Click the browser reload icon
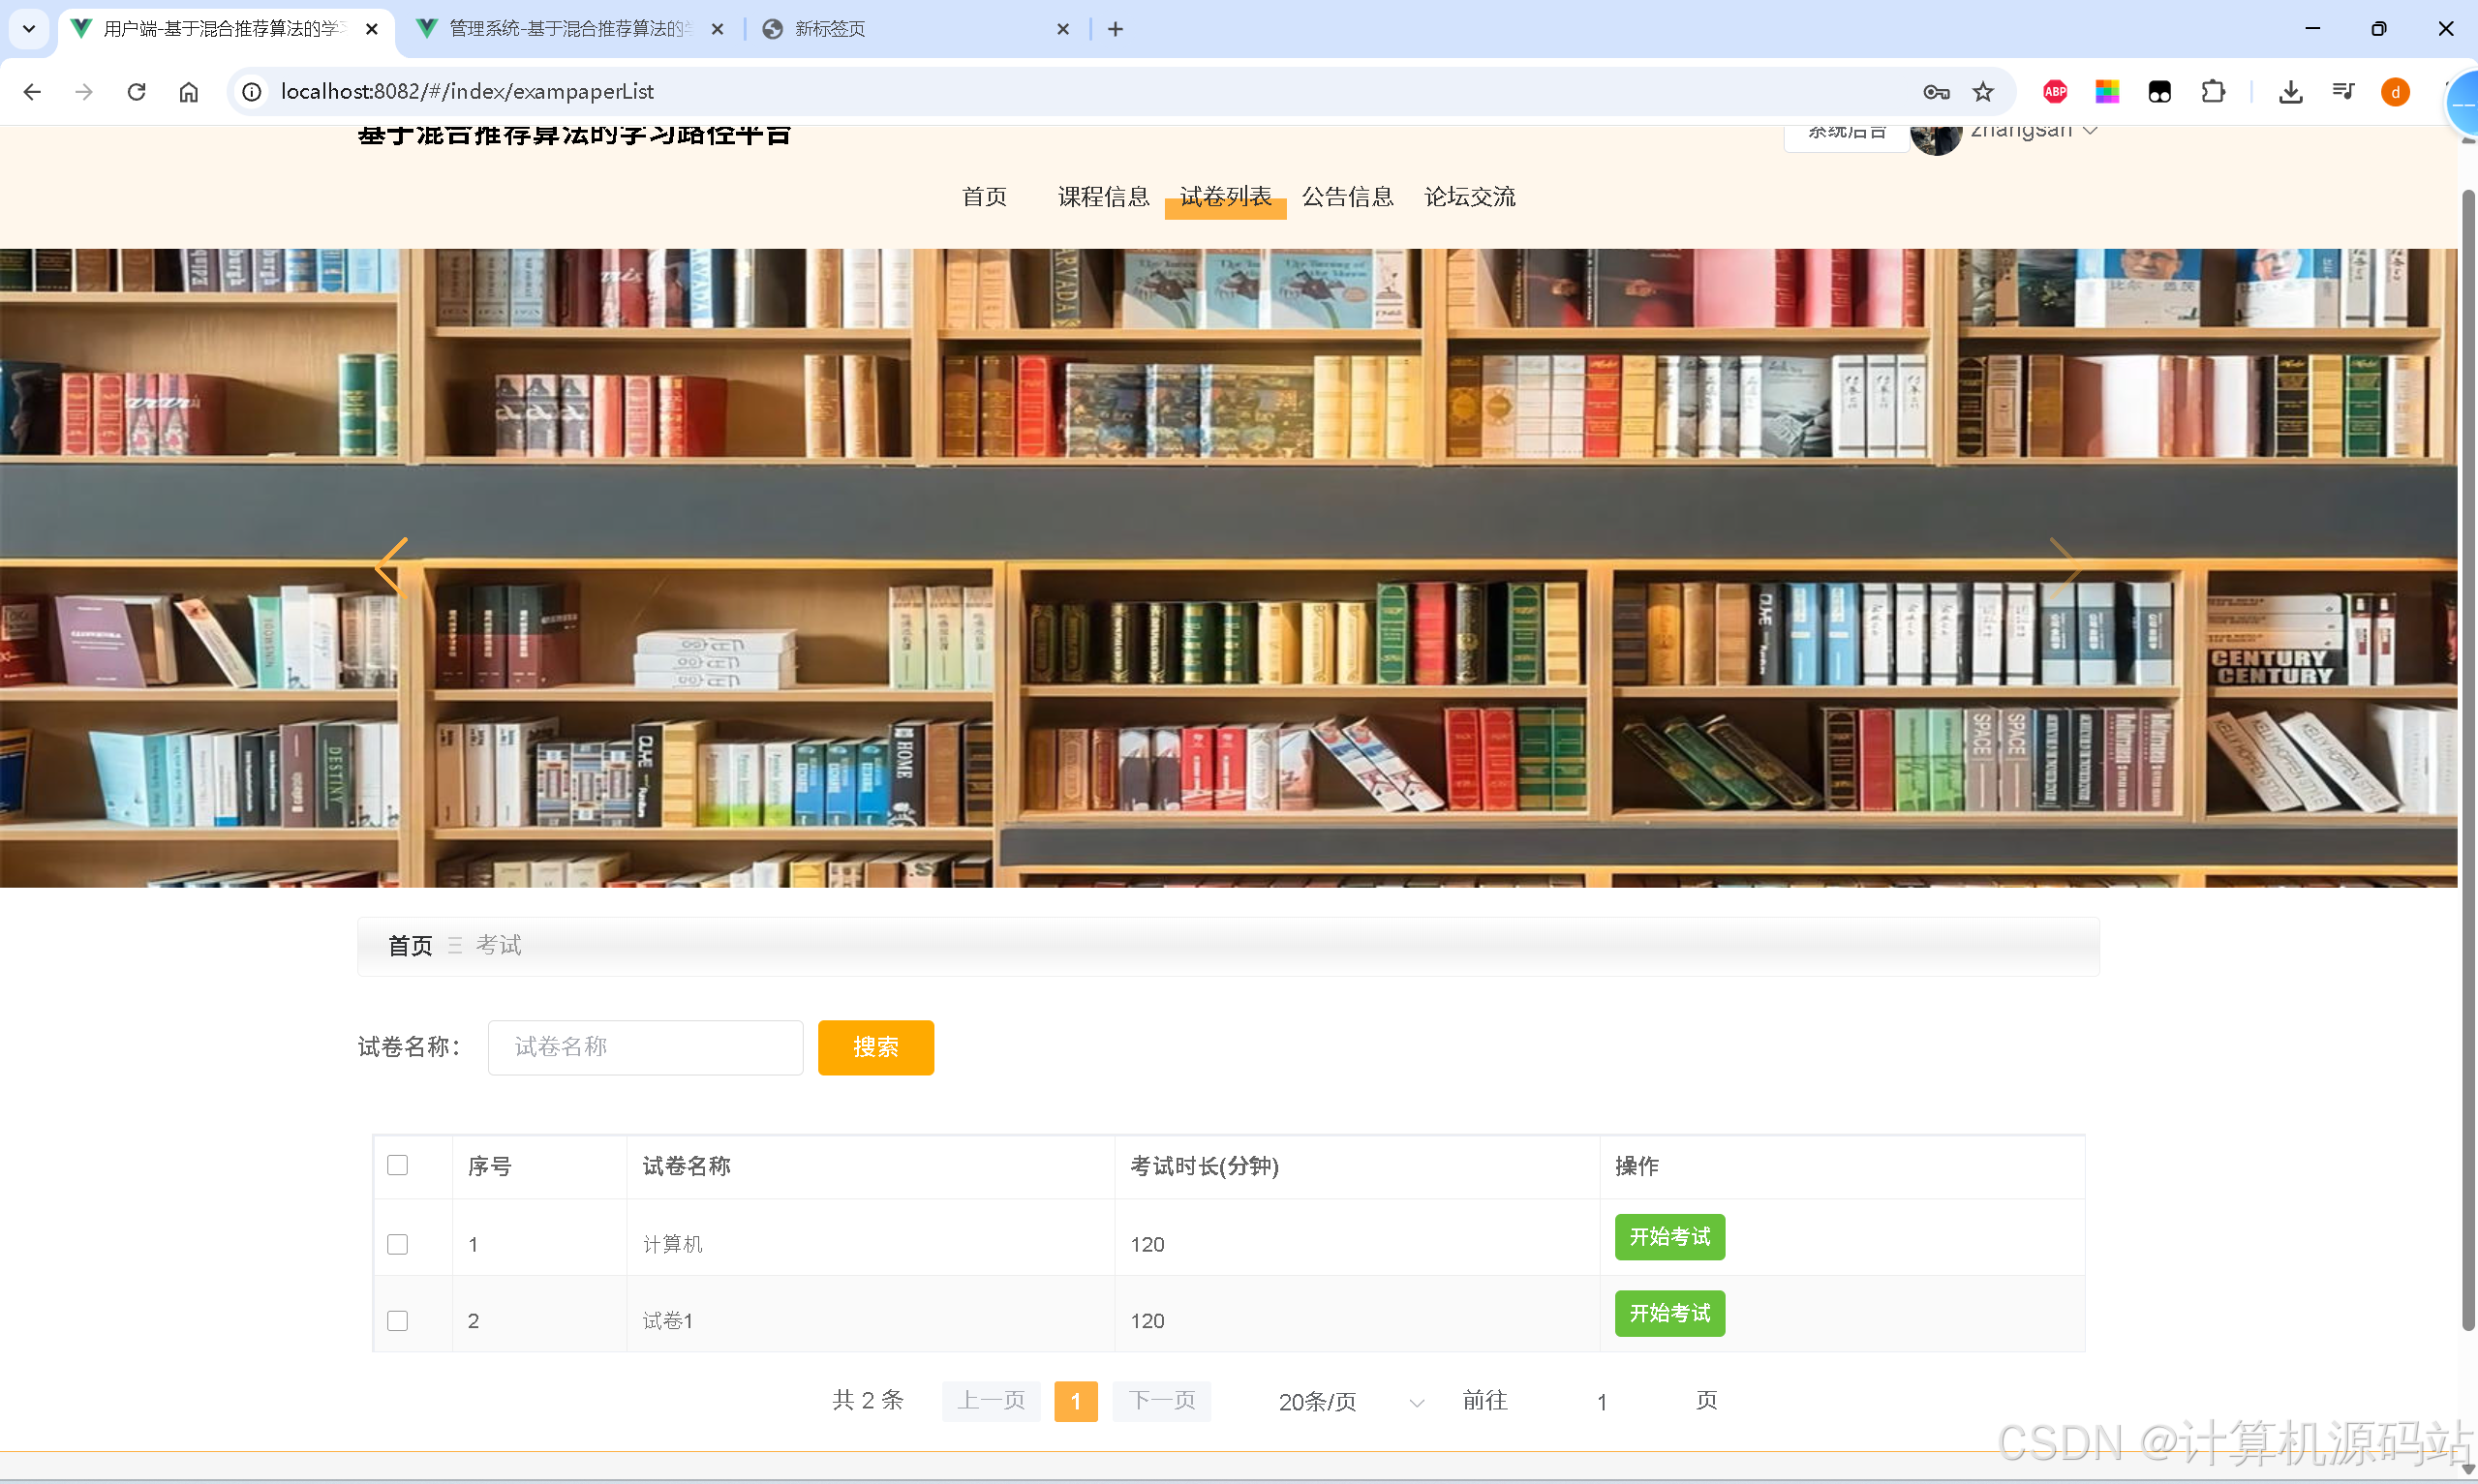Image resolution: width=2478 pixels, height=1484 pixels. [136, 91]
